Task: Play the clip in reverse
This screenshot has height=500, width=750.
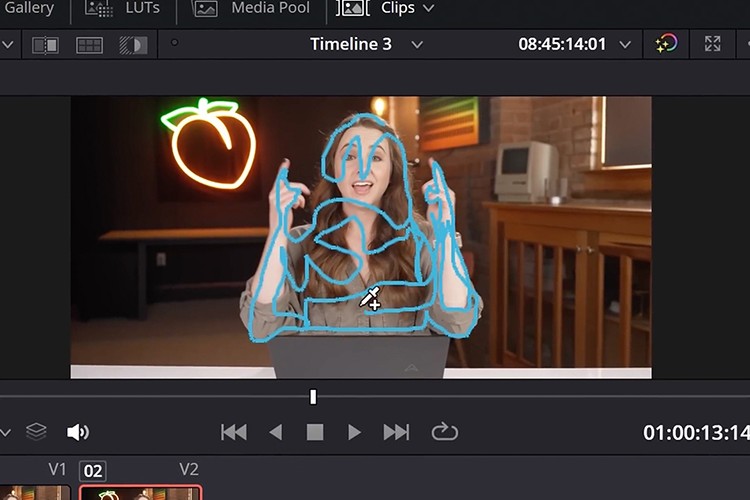Action: [276, 432]
